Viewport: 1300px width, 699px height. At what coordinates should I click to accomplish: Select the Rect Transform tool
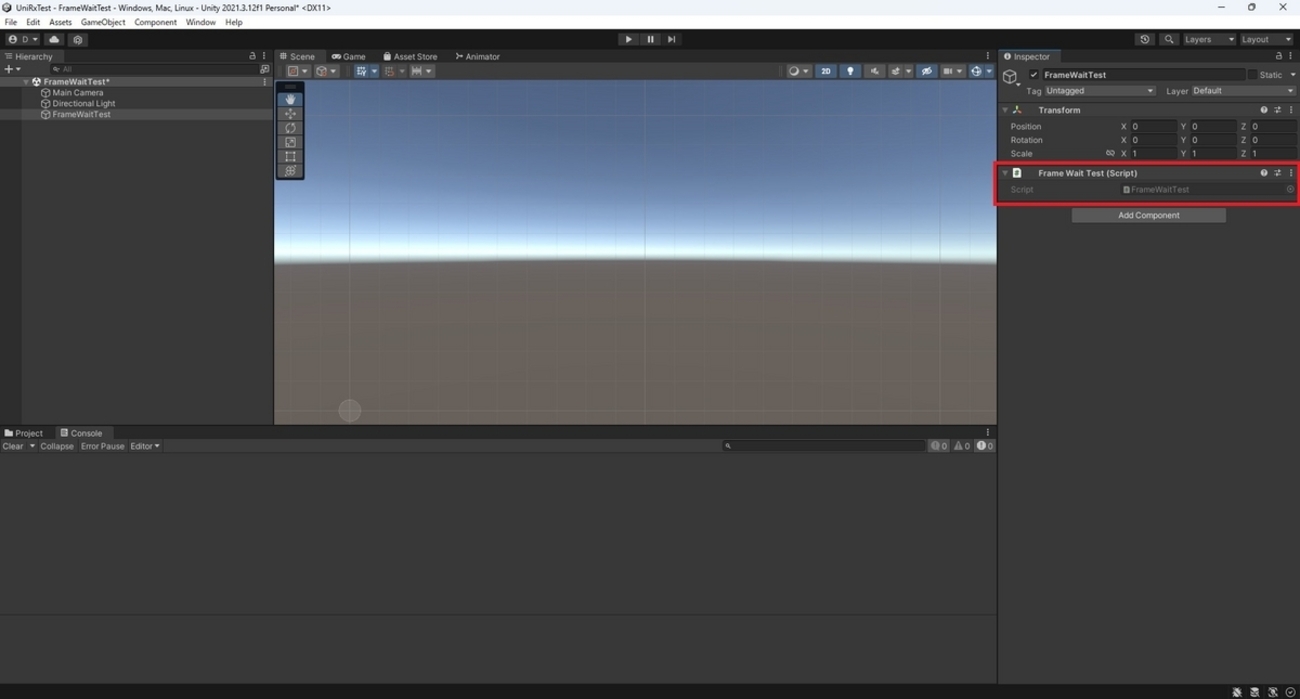click(290, 156)
